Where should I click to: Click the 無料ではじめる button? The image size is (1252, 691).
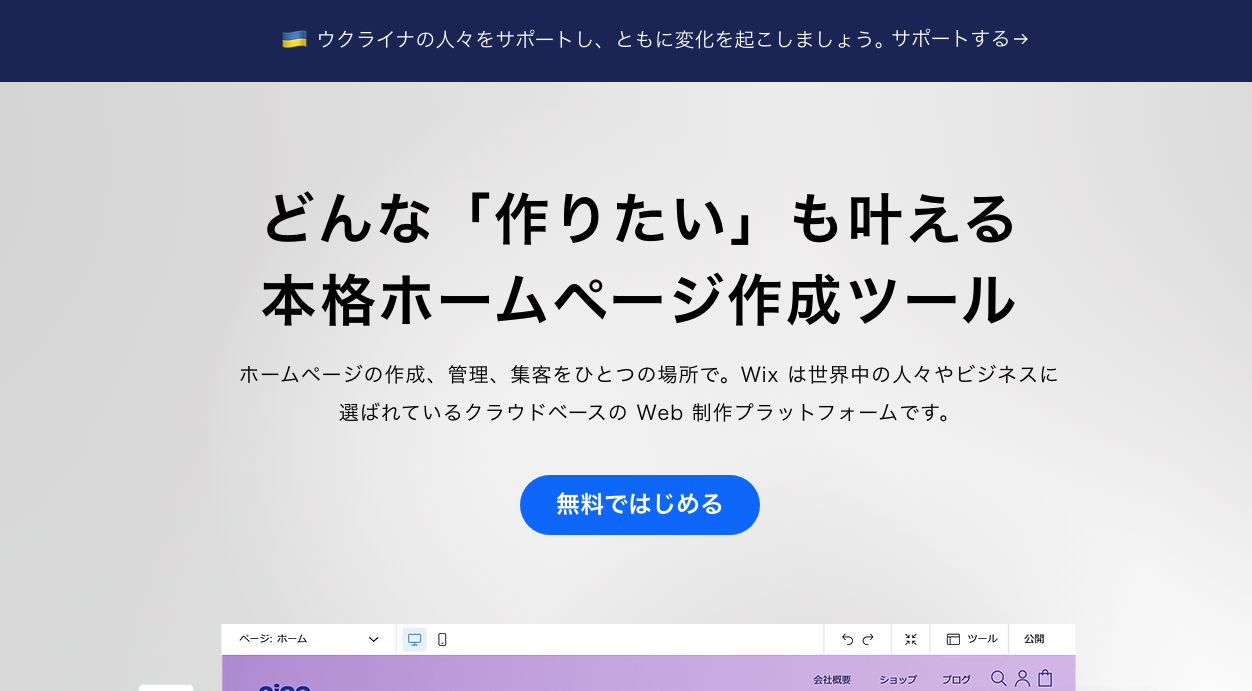pyautogui.click(x=640, y=505)
